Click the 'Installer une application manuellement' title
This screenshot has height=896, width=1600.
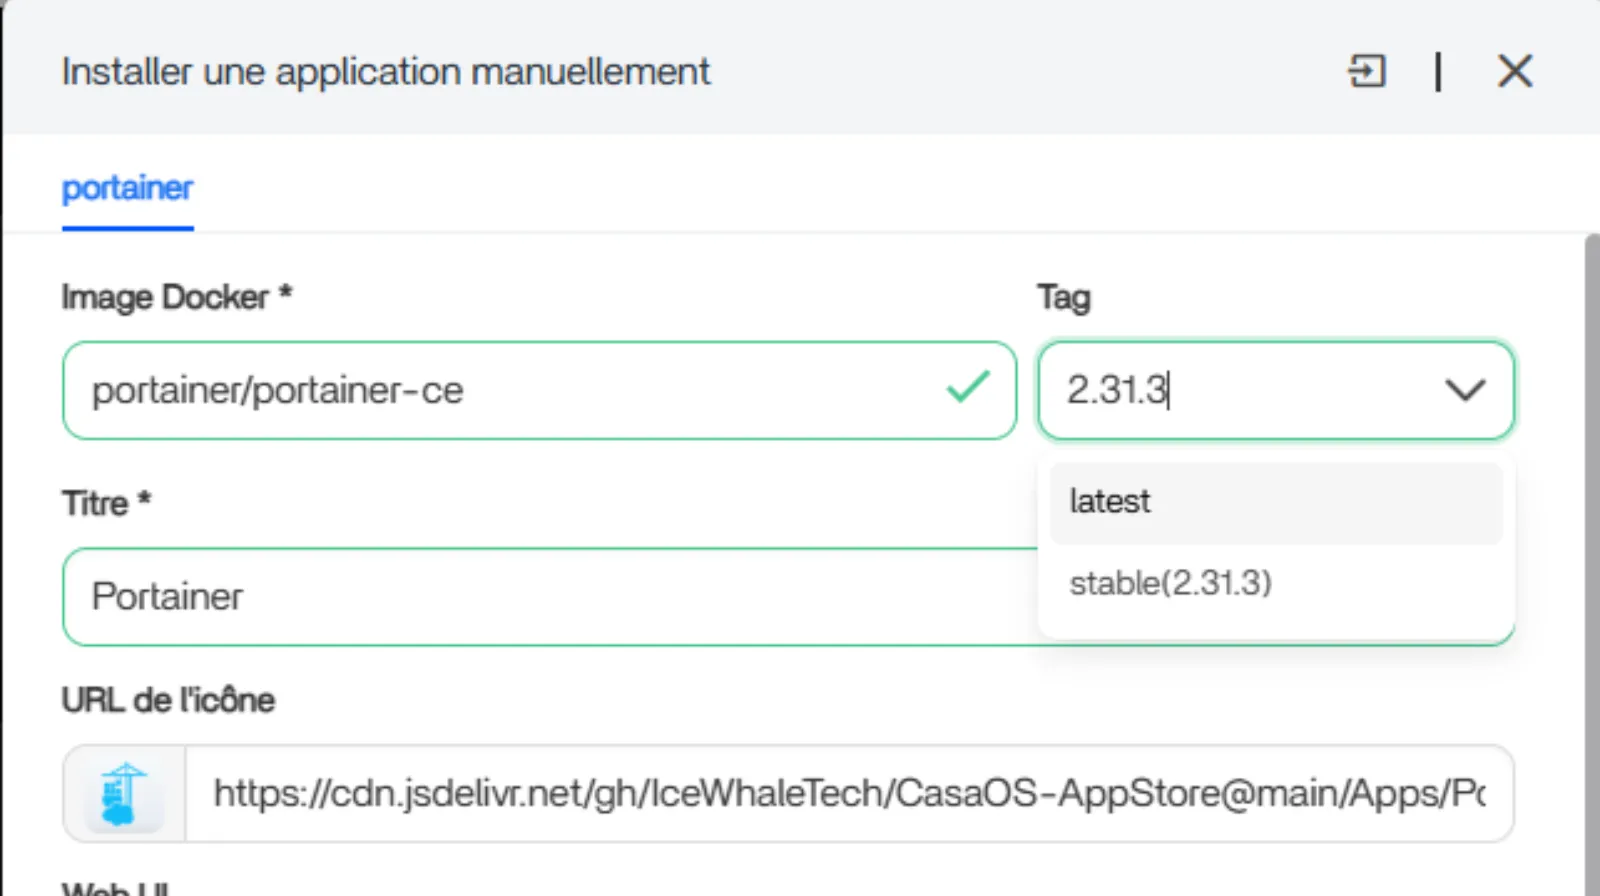click(386, 72)
